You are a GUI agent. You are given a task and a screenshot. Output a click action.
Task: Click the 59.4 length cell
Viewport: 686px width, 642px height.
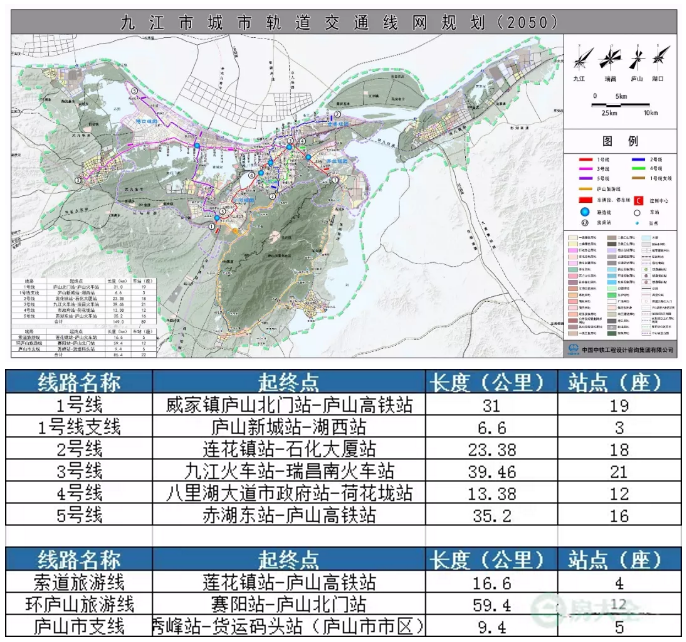click(x=487, y=604)
